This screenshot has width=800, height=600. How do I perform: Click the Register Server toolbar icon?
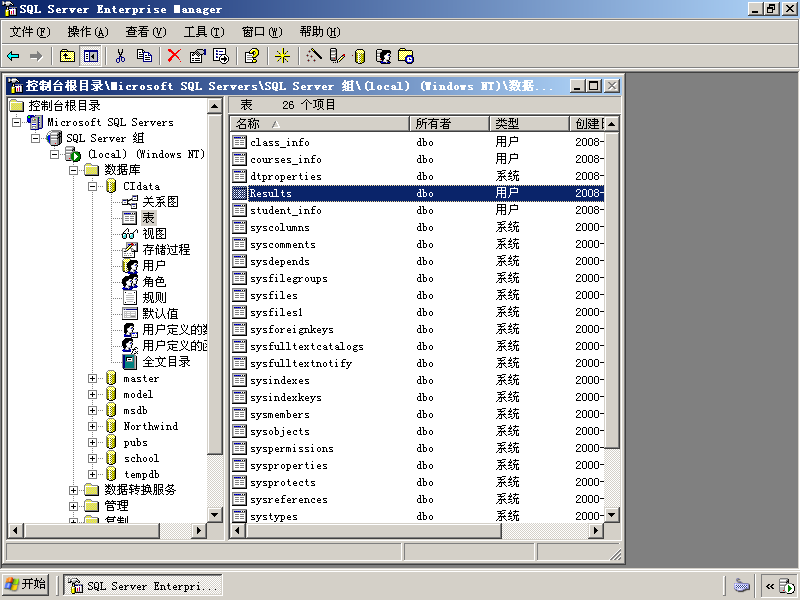(337, 56)
